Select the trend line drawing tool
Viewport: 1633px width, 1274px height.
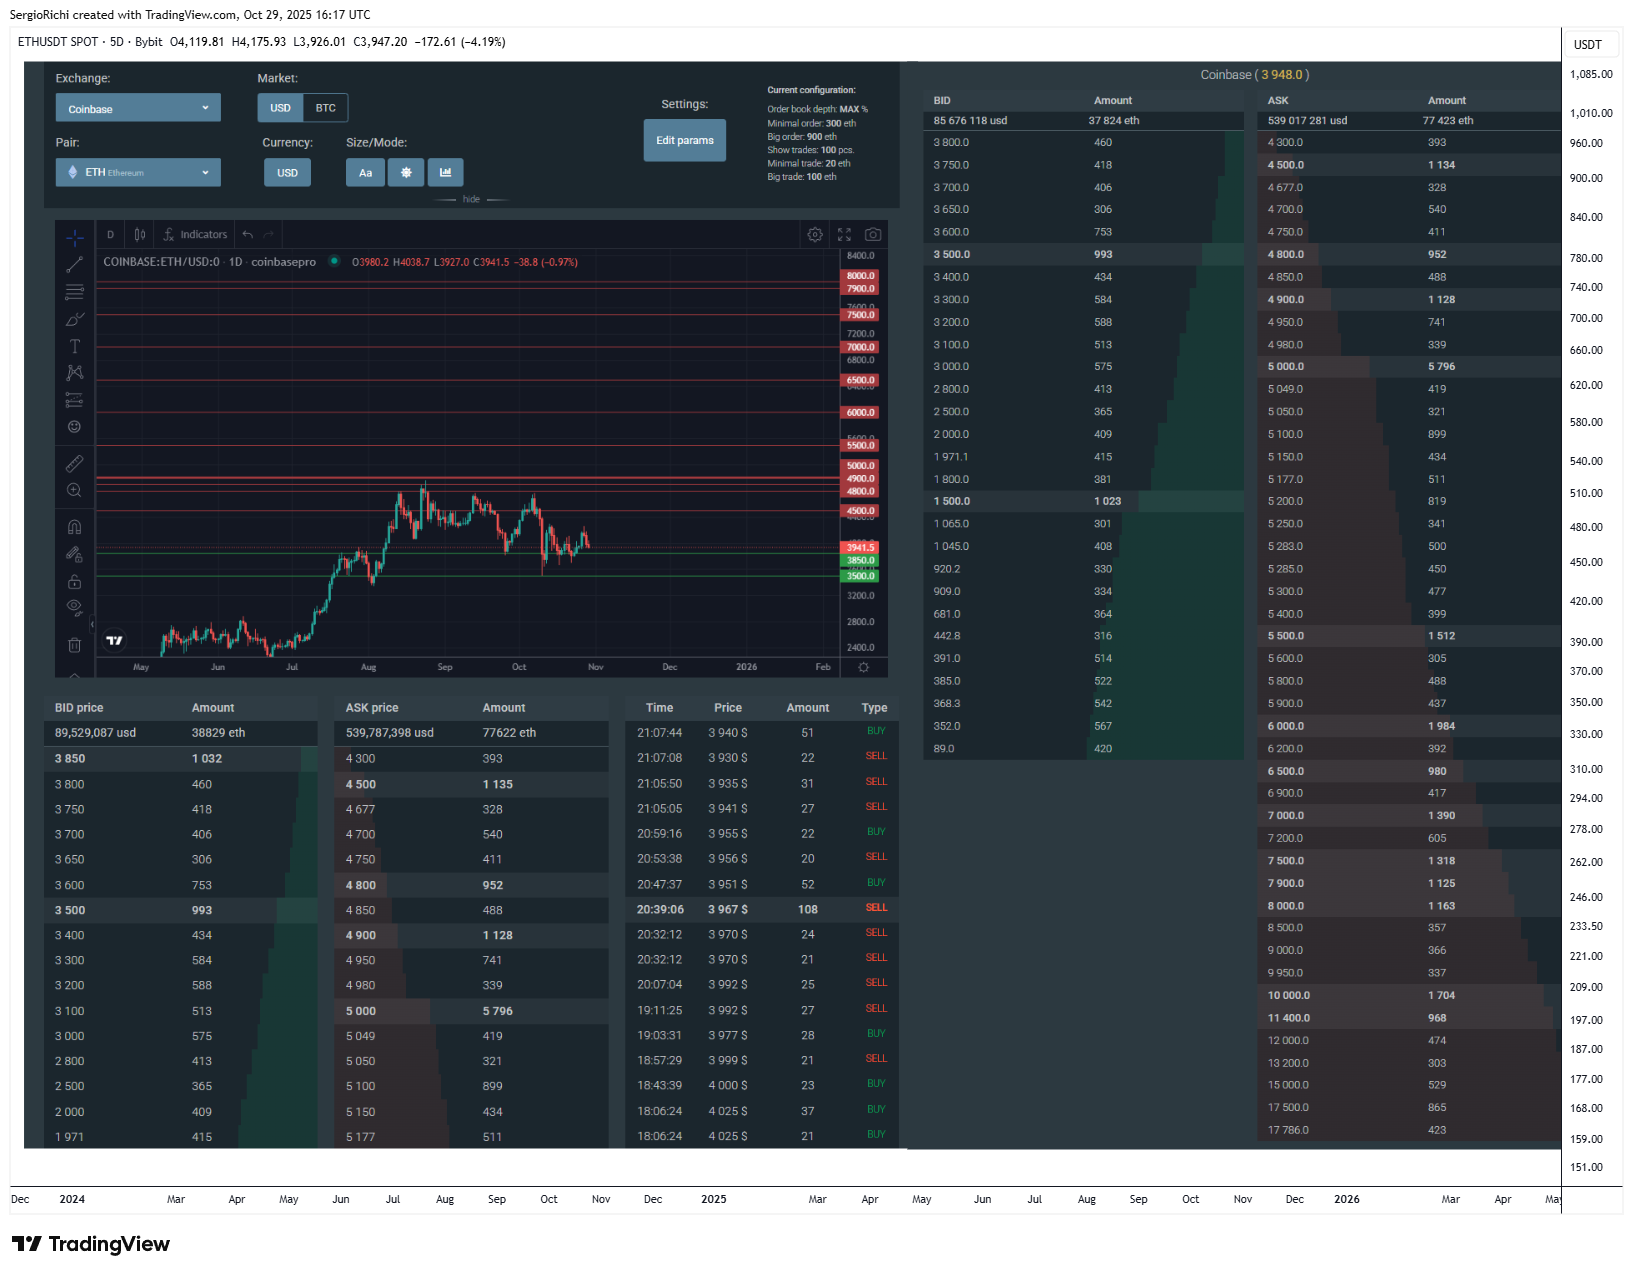coord(74,265)
